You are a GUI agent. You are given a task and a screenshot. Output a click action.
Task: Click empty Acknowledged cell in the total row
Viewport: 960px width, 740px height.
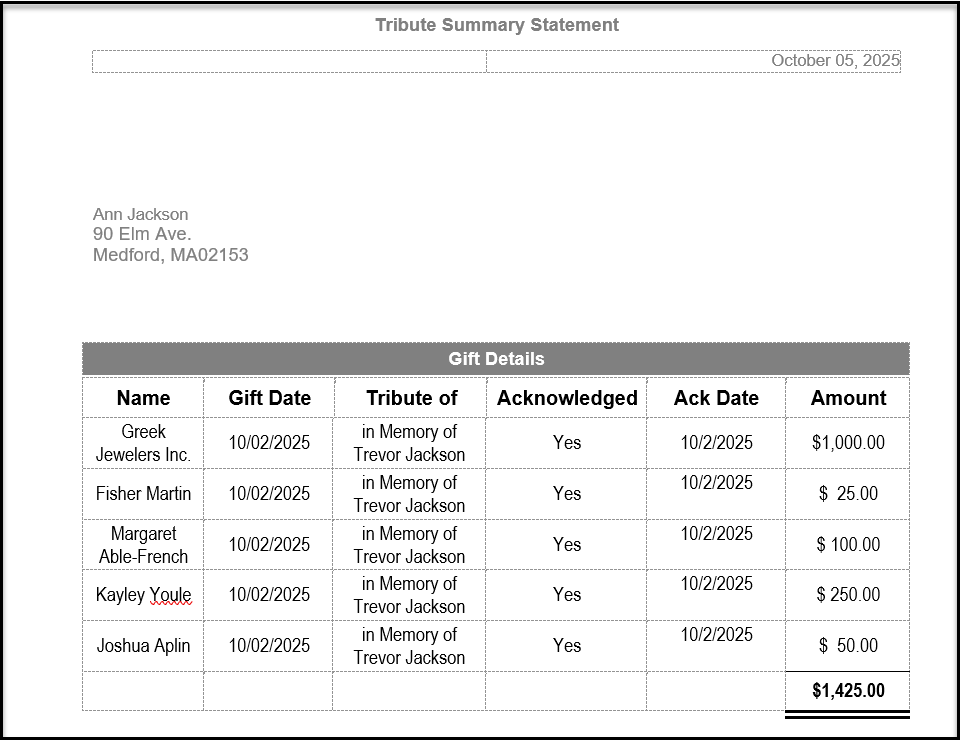[566, 691]
